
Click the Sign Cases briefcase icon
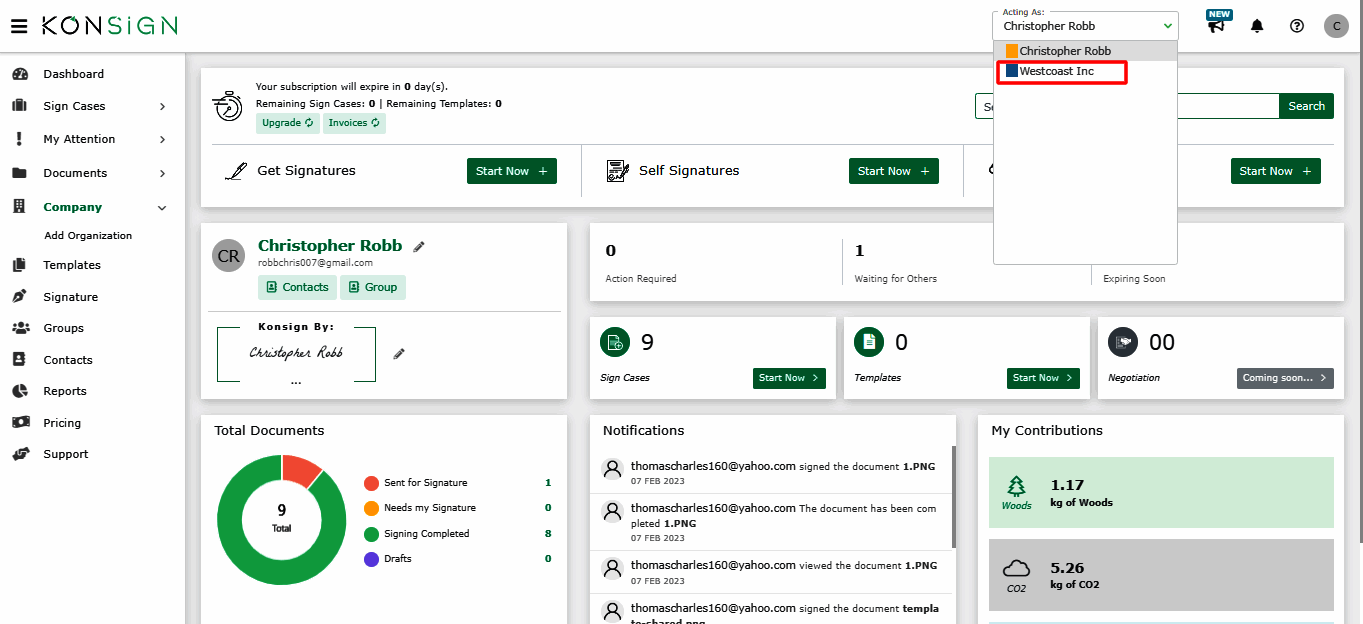(19, 106)
